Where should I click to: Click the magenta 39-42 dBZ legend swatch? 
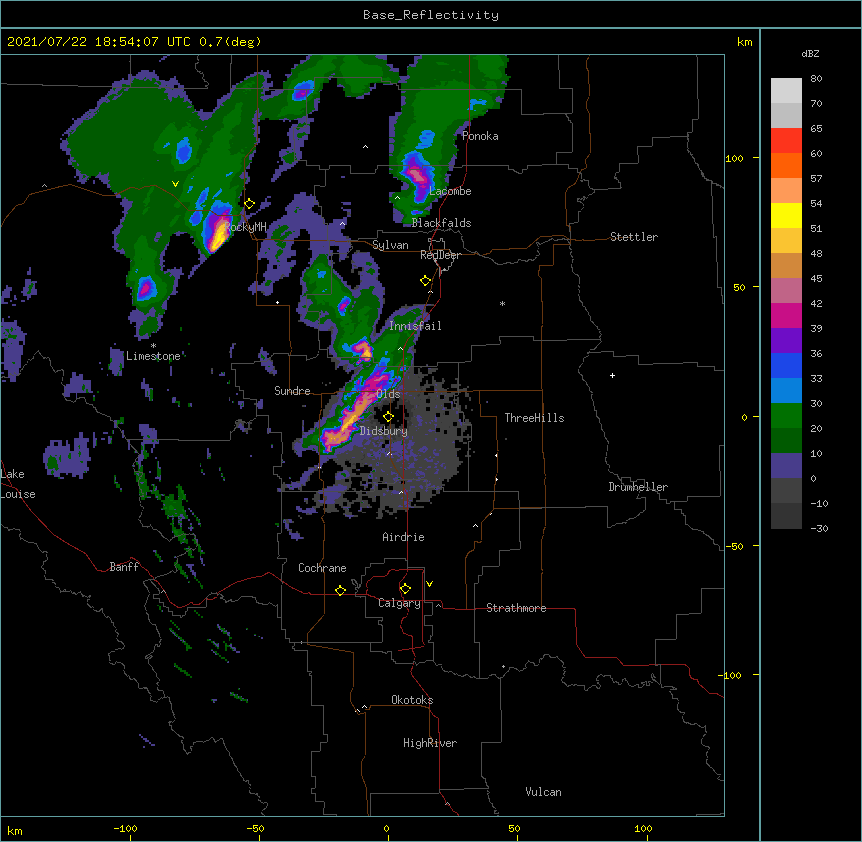click(x=786, y=316)
